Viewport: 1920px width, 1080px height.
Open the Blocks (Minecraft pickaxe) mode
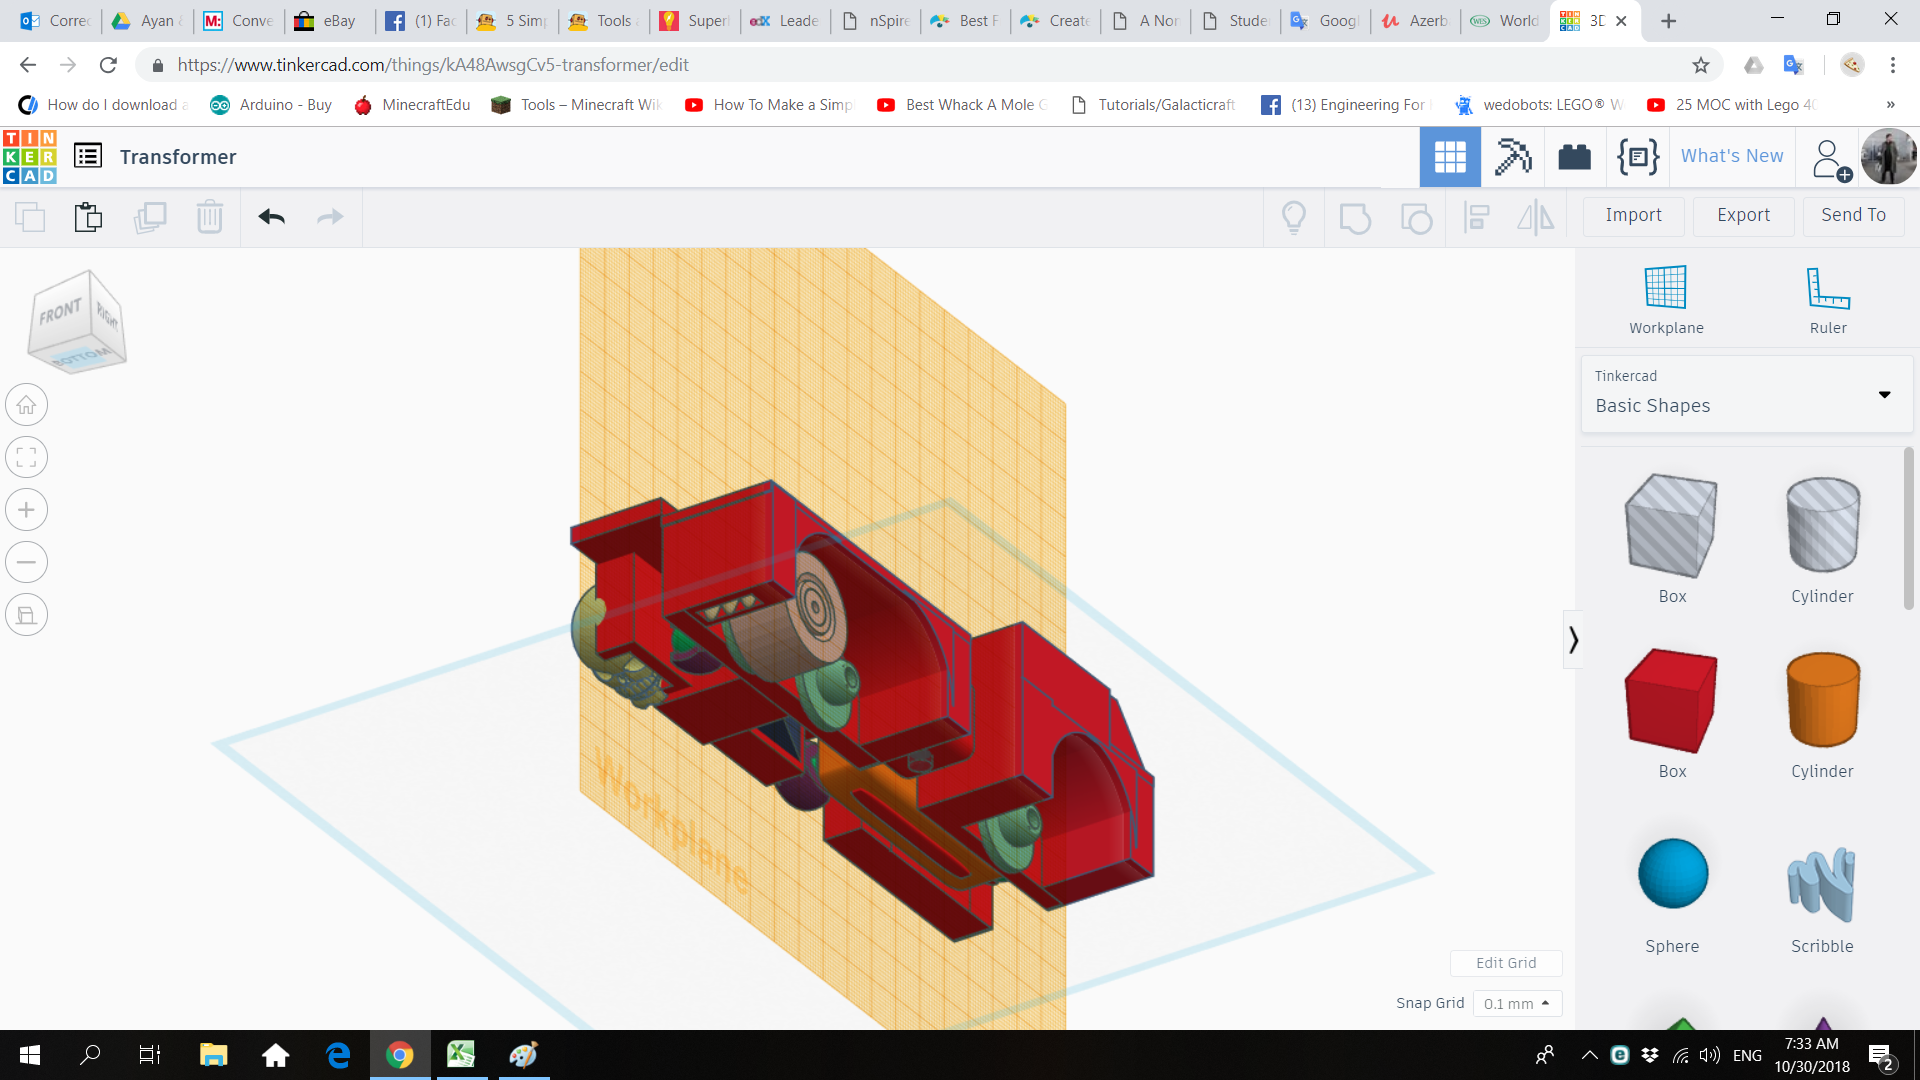point(1512,157)
